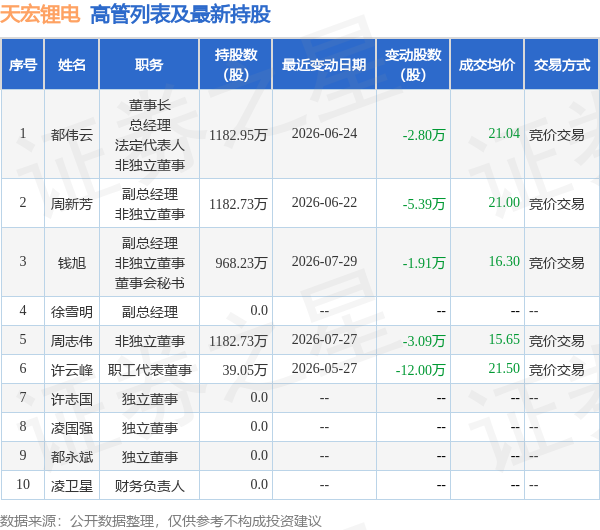Select the 变动股数(股) column header
Image resolution: width=600 pixels, height=530 pixels.
pos(413,65)
